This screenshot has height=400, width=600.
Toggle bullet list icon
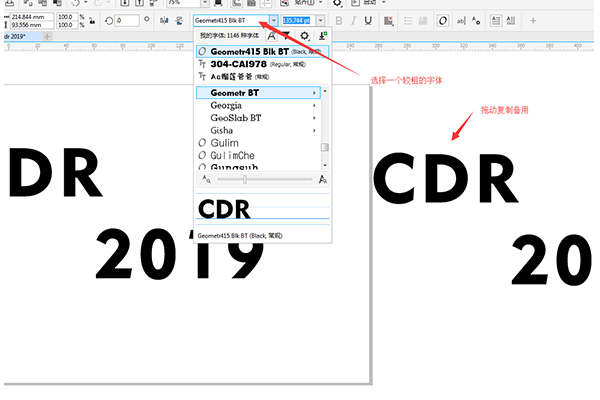[408, 21]
